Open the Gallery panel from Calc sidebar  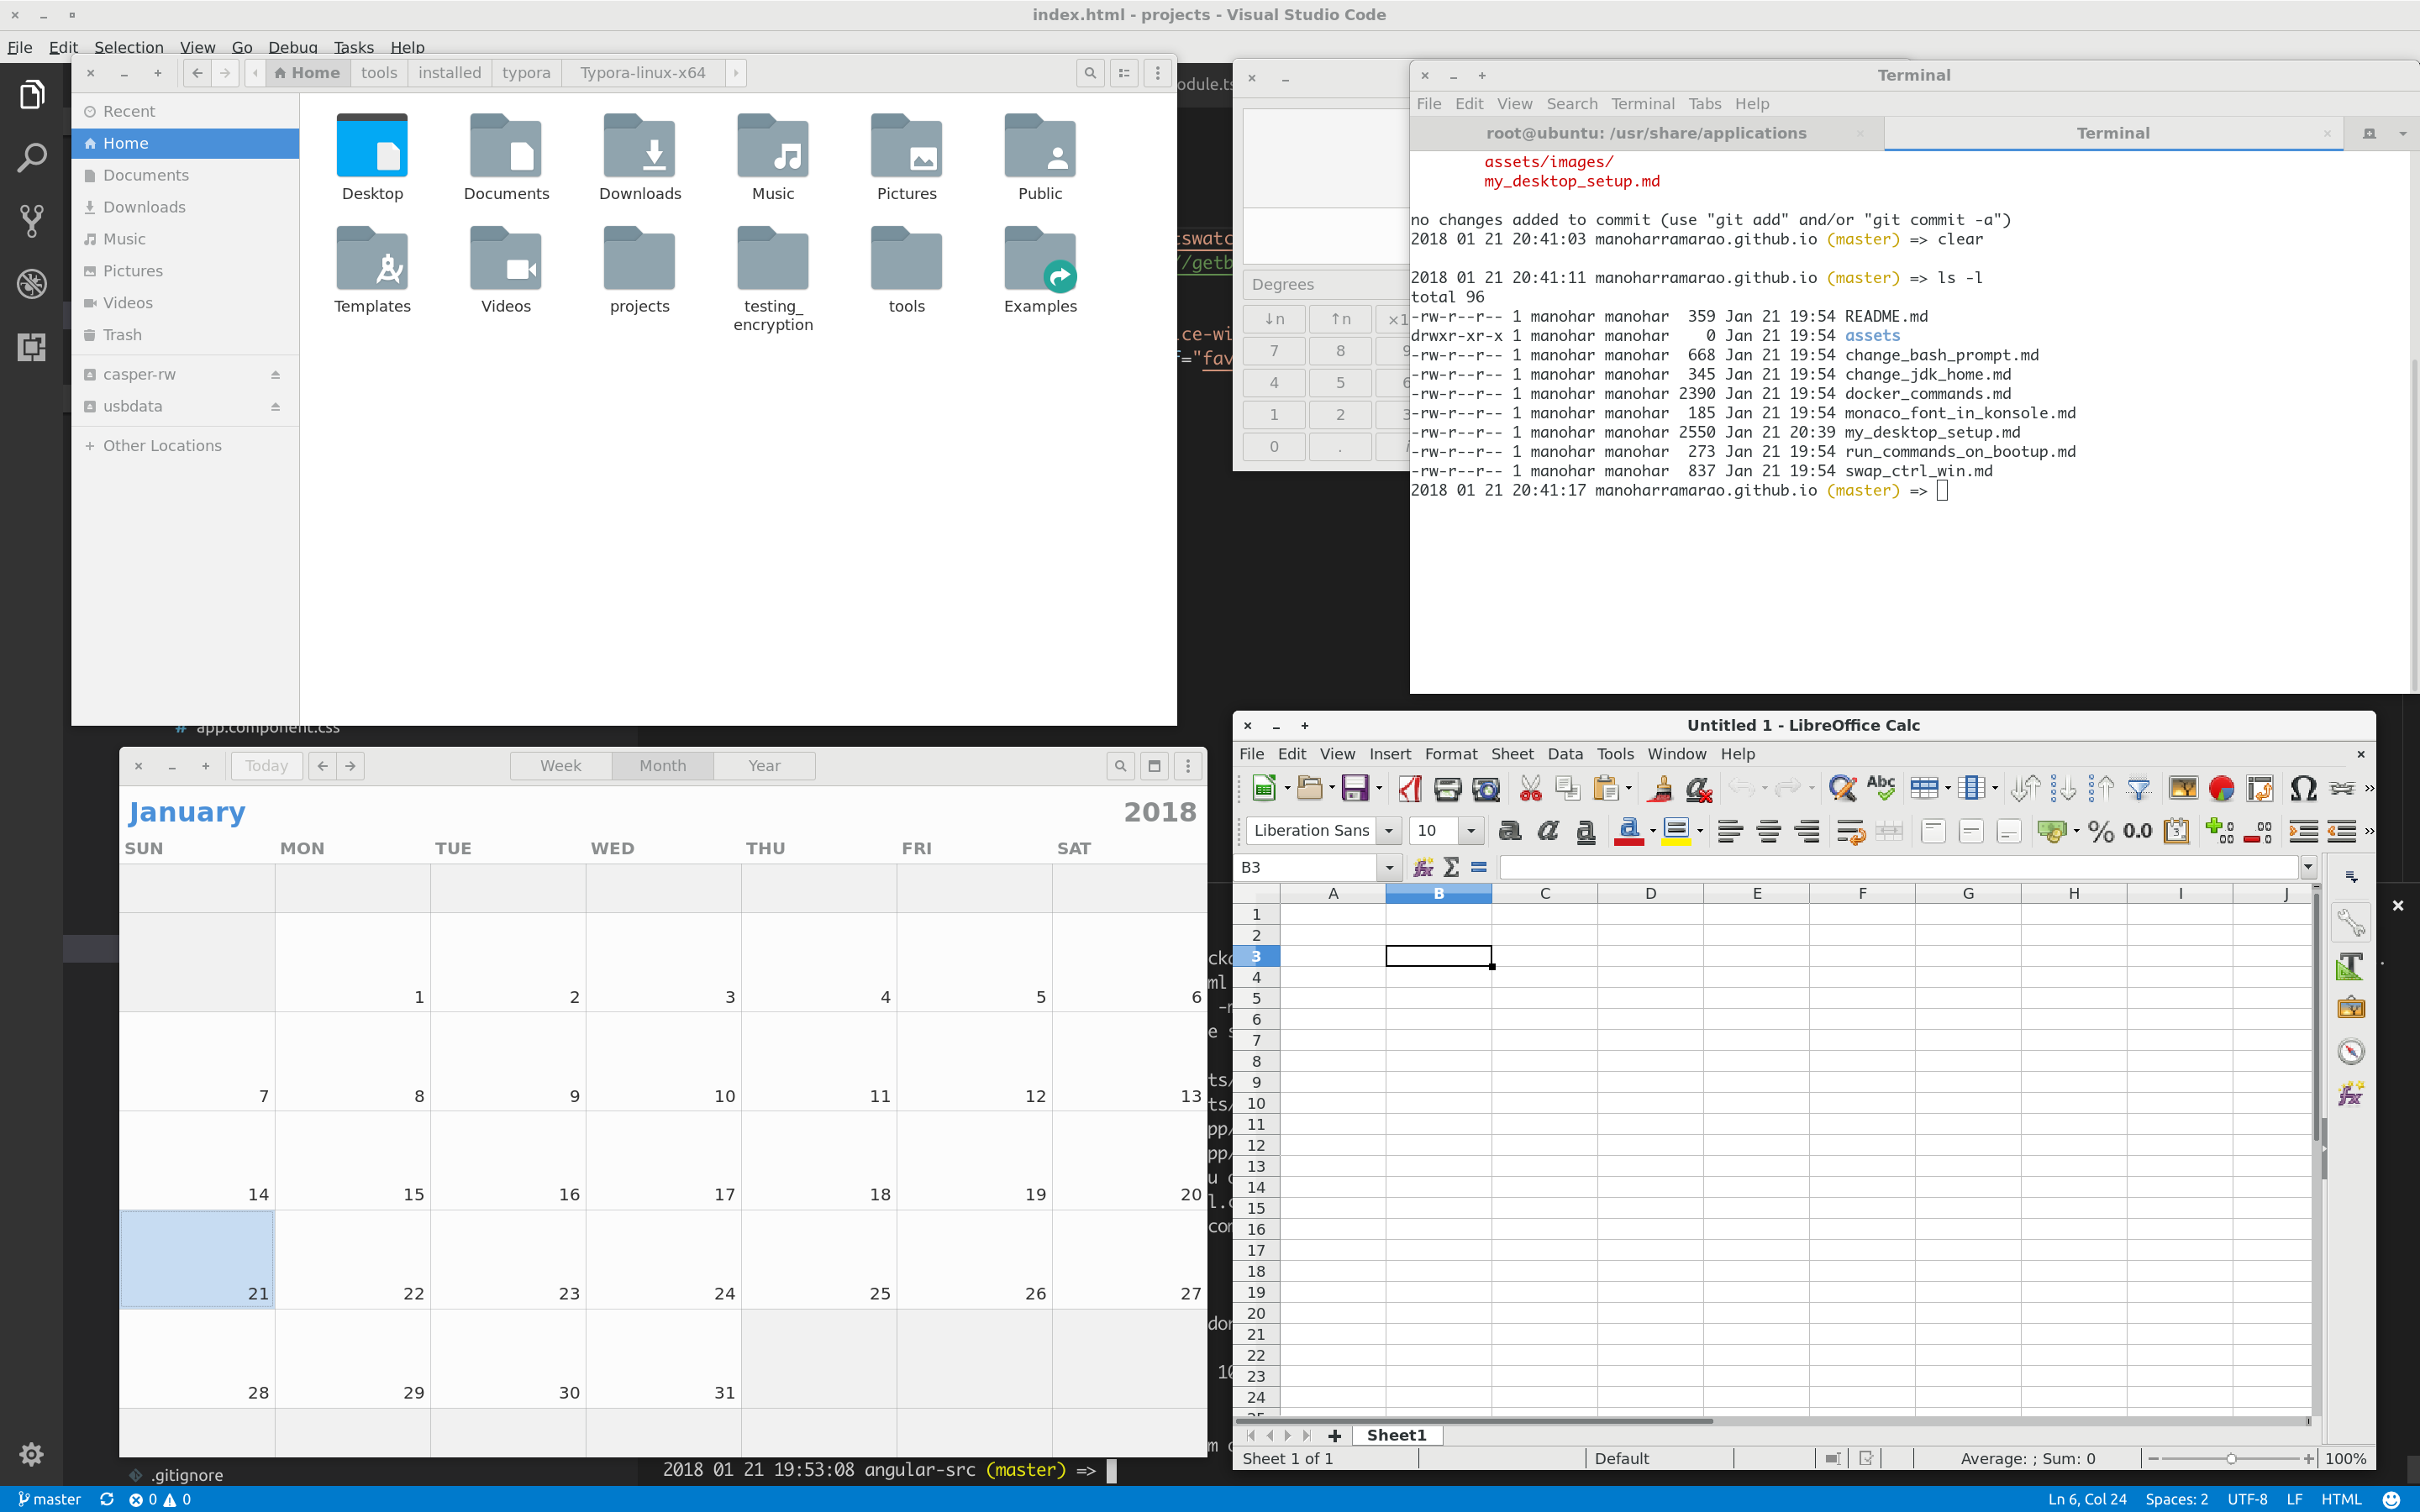tap(2351, 1007)
